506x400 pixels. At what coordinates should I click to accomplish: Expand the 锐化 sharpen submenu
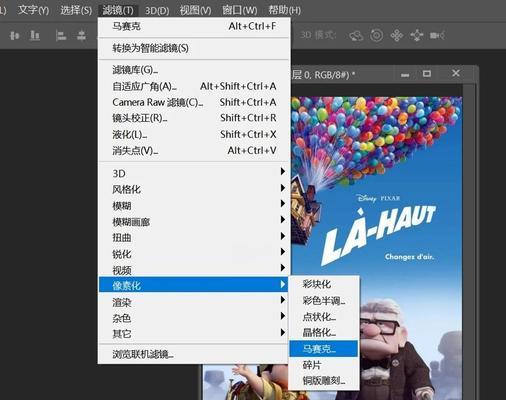(194, 254)
